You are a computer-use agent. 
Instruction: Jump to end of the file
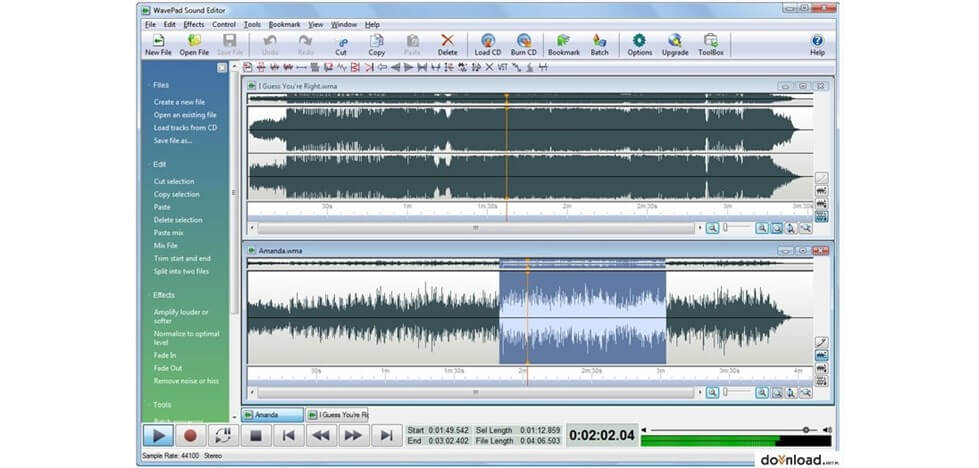386,435
